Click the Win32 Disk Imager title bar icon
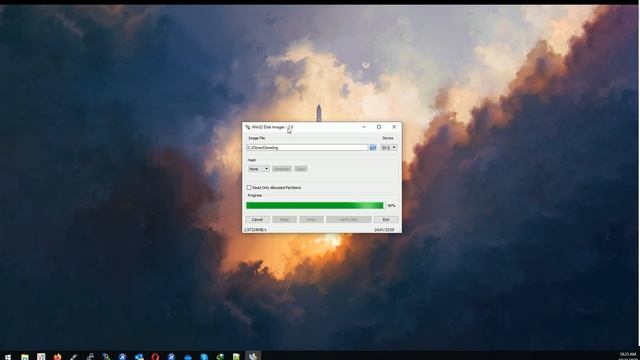The image size is (640, 360). tap(247, 127)
